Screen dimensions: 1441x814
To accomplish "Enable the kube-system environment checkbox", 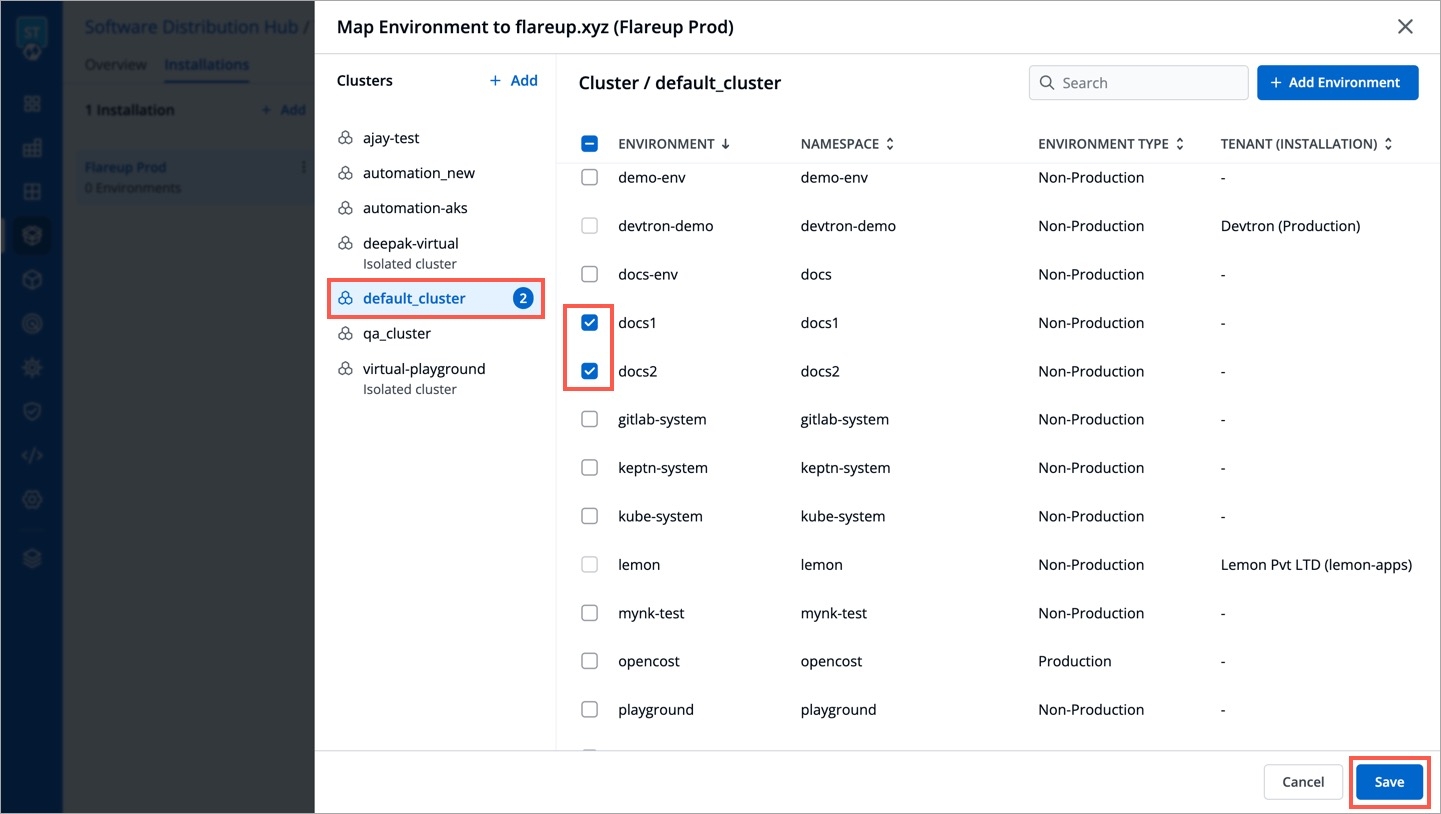I will [x=590, y=516].
